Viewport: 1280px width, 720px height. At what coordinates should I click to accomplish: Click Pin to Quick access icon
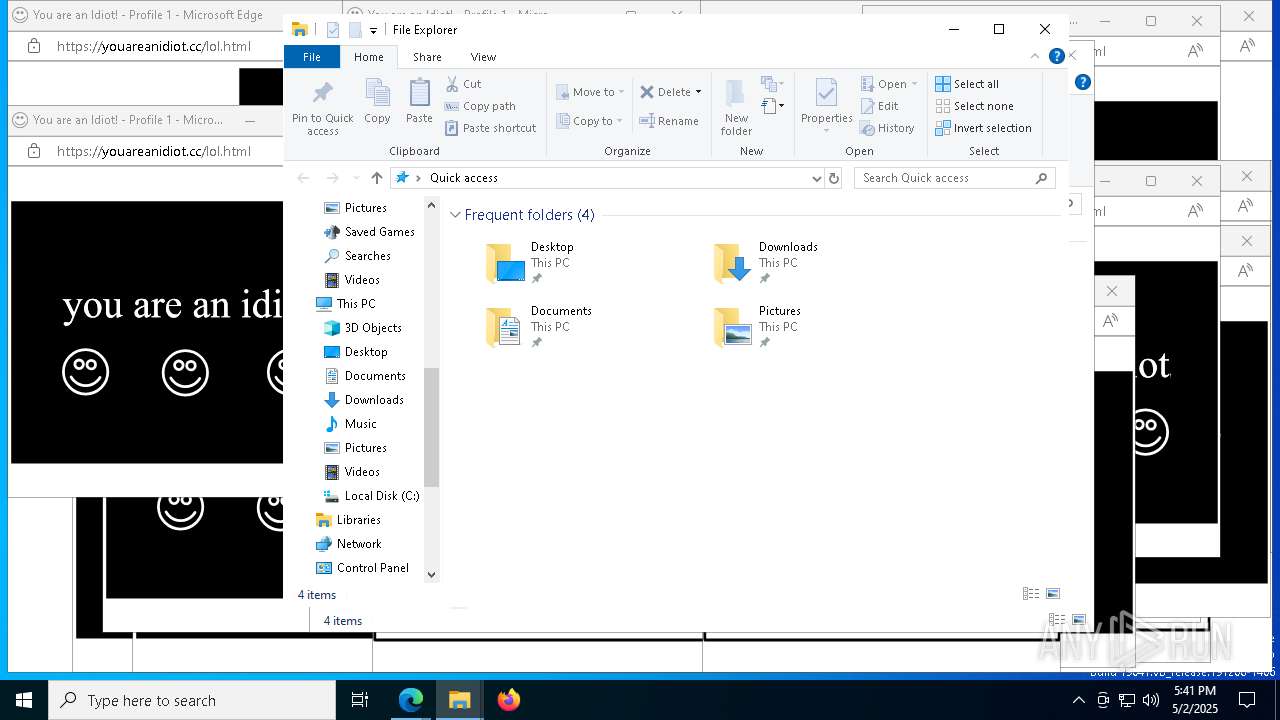click(322, 108)
